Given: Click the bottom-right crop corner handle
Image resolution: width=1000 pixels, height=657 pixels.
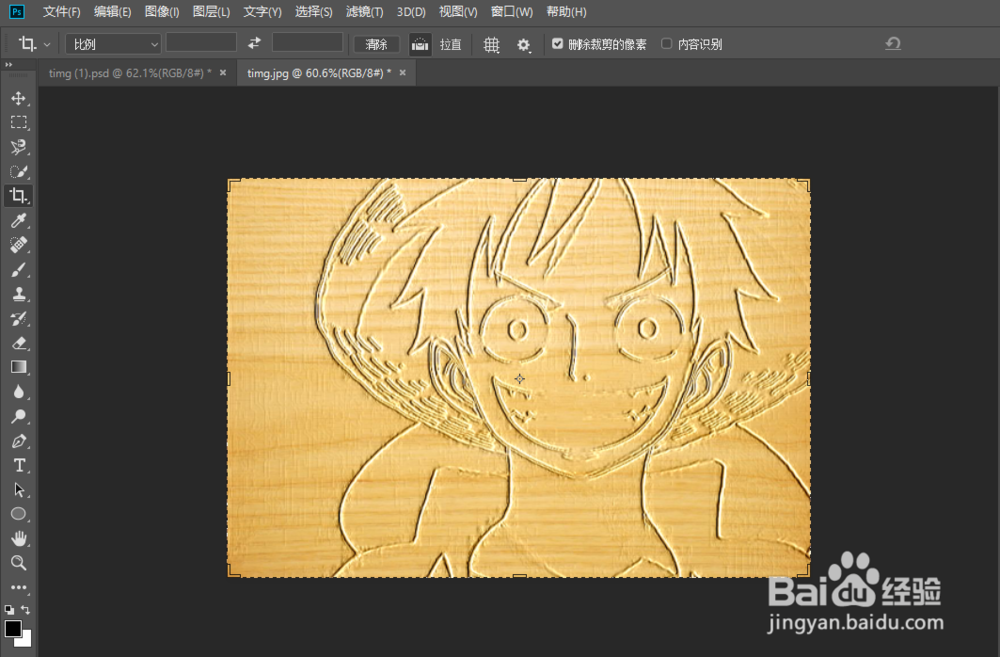Looking at the screenshot, I should (x=805, y=572).
